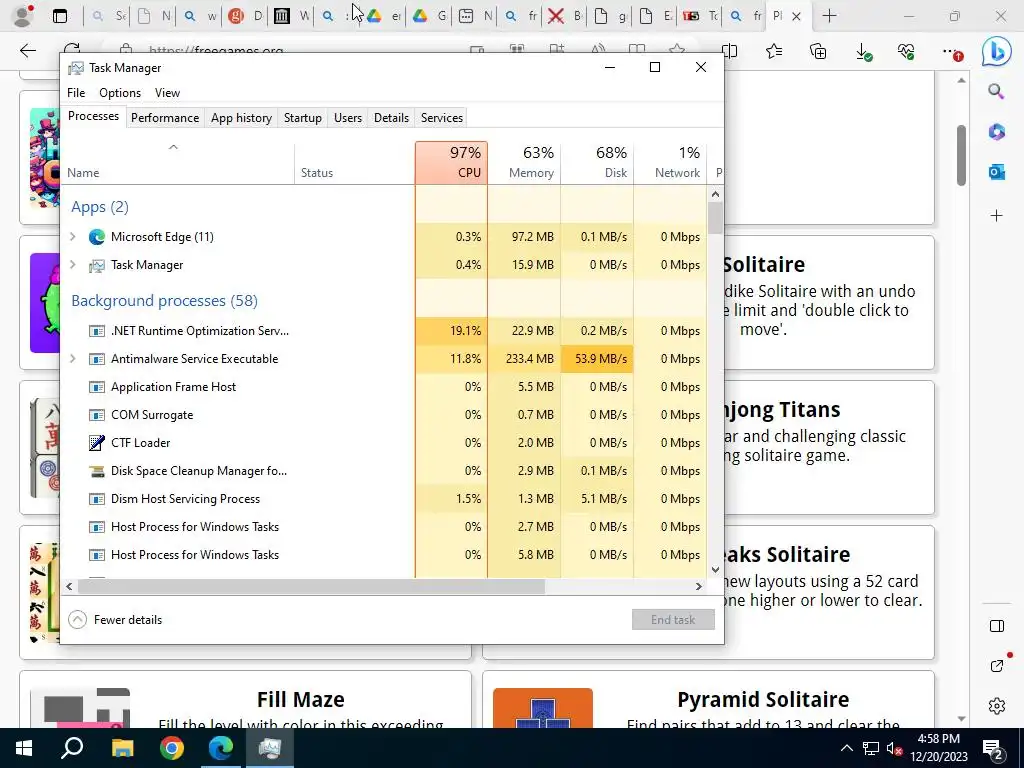Image resolution: width=1024 pixels, height=768 pixels.
Task: Open the App history tab
Action: [241, 118]
